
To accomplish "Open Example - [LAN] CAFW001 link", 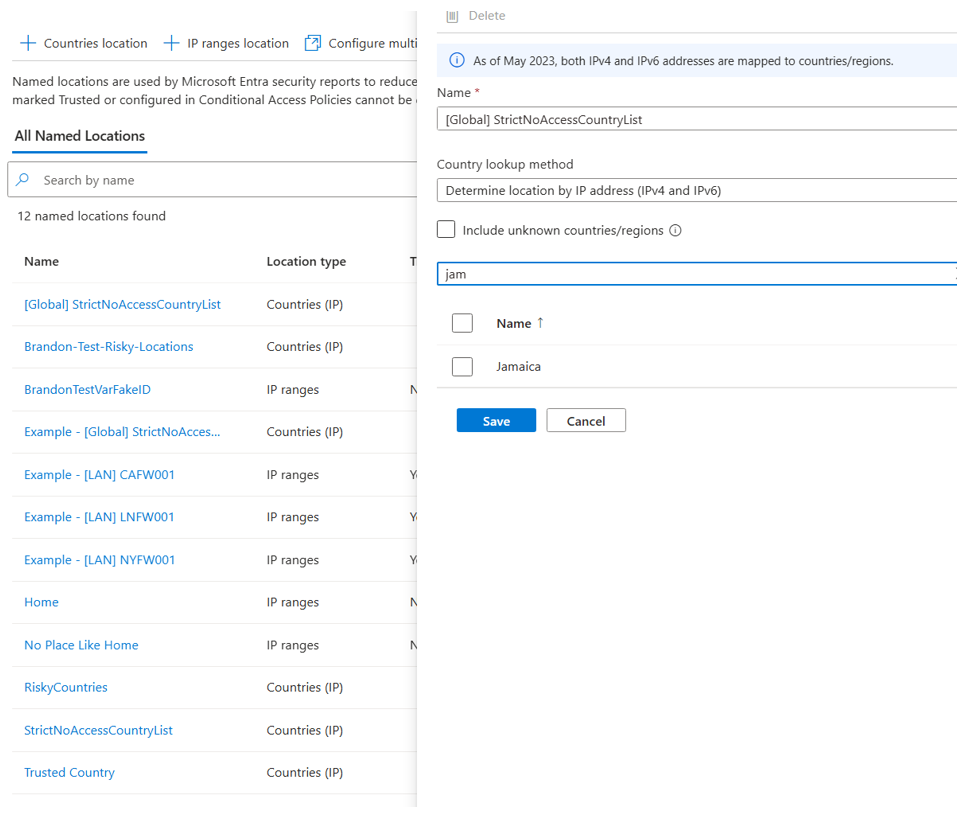I will (x=99, y=475).
